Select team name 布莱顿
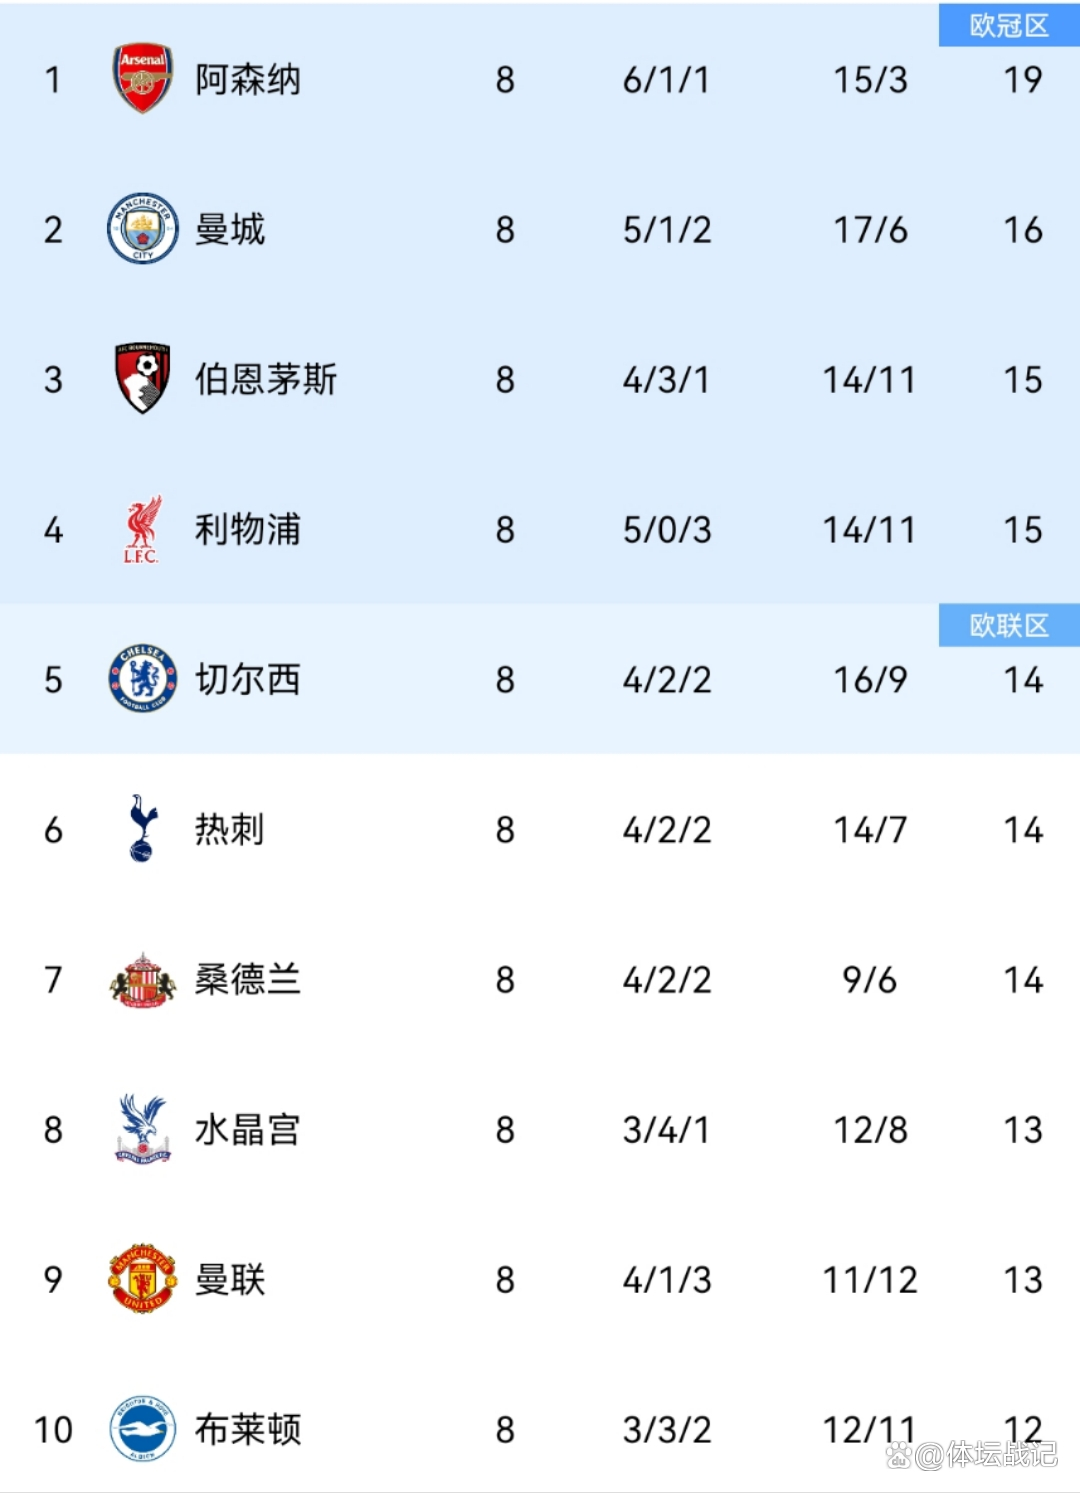 [248, 1430]
